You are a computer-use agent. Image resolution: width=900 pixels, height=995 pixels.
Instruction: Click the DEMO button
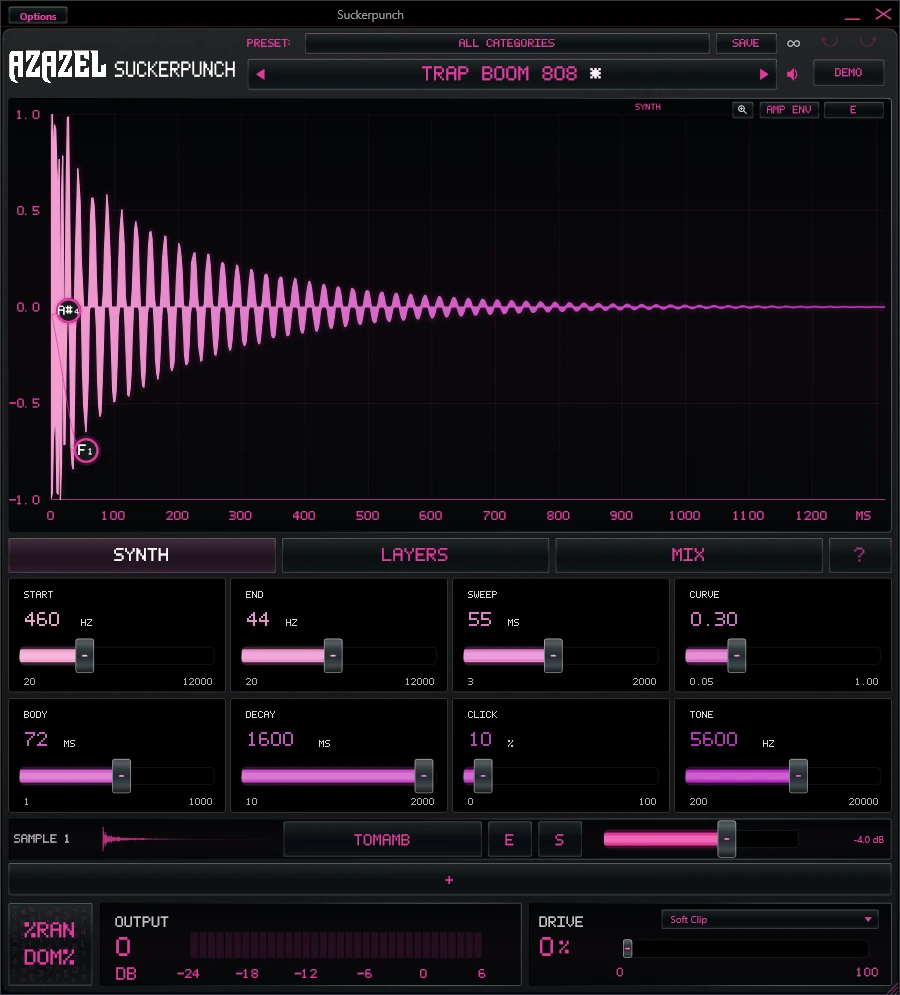coord(848,72)
